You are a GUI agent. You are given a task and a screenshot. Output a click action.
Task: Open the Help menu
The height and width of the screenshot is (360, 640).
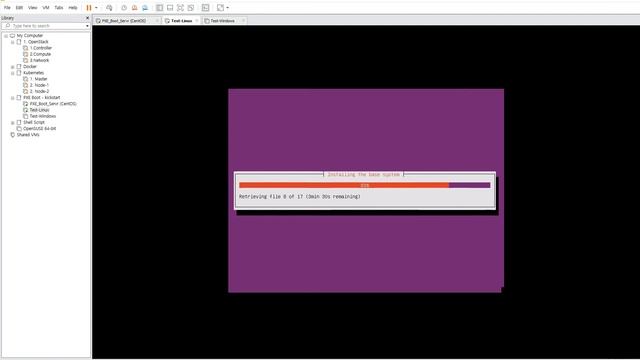[x=73, y=8]
